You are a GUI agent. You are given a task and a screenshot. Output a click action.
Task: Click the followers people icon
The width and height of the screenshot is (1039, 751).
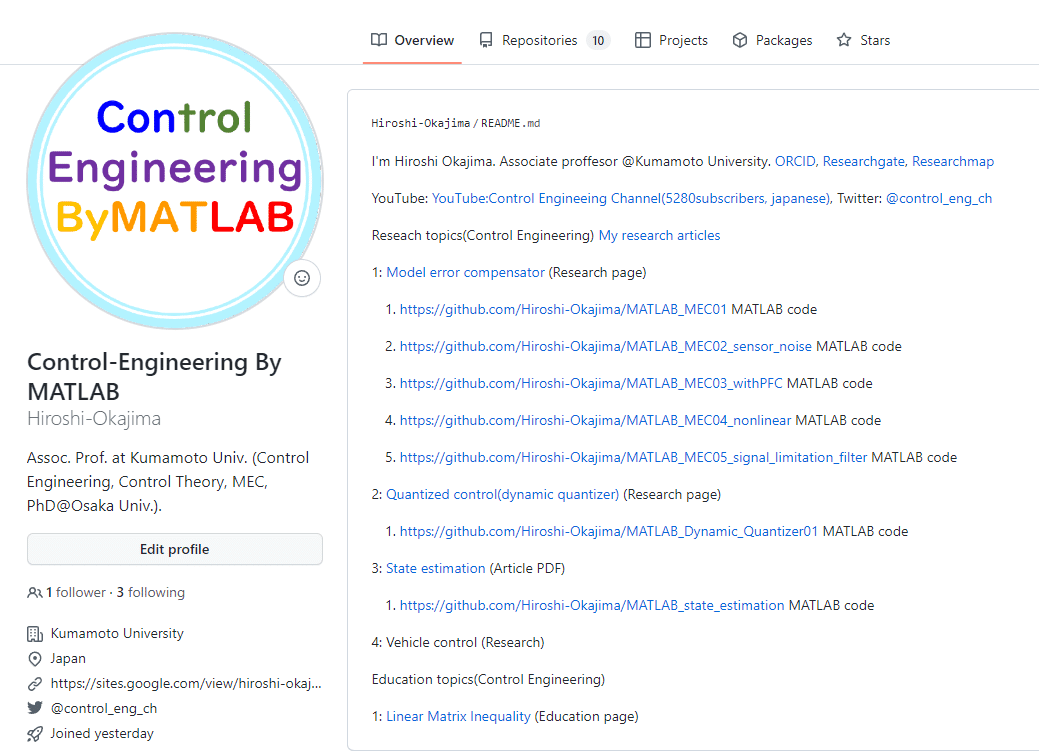coord(35,593)
